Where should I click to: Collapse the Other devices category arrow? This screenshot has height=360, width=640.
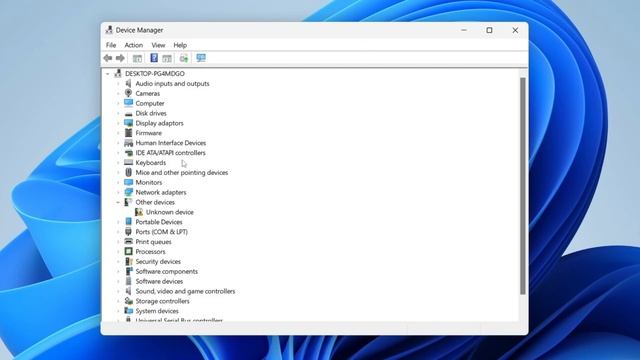tap(118, 202)
